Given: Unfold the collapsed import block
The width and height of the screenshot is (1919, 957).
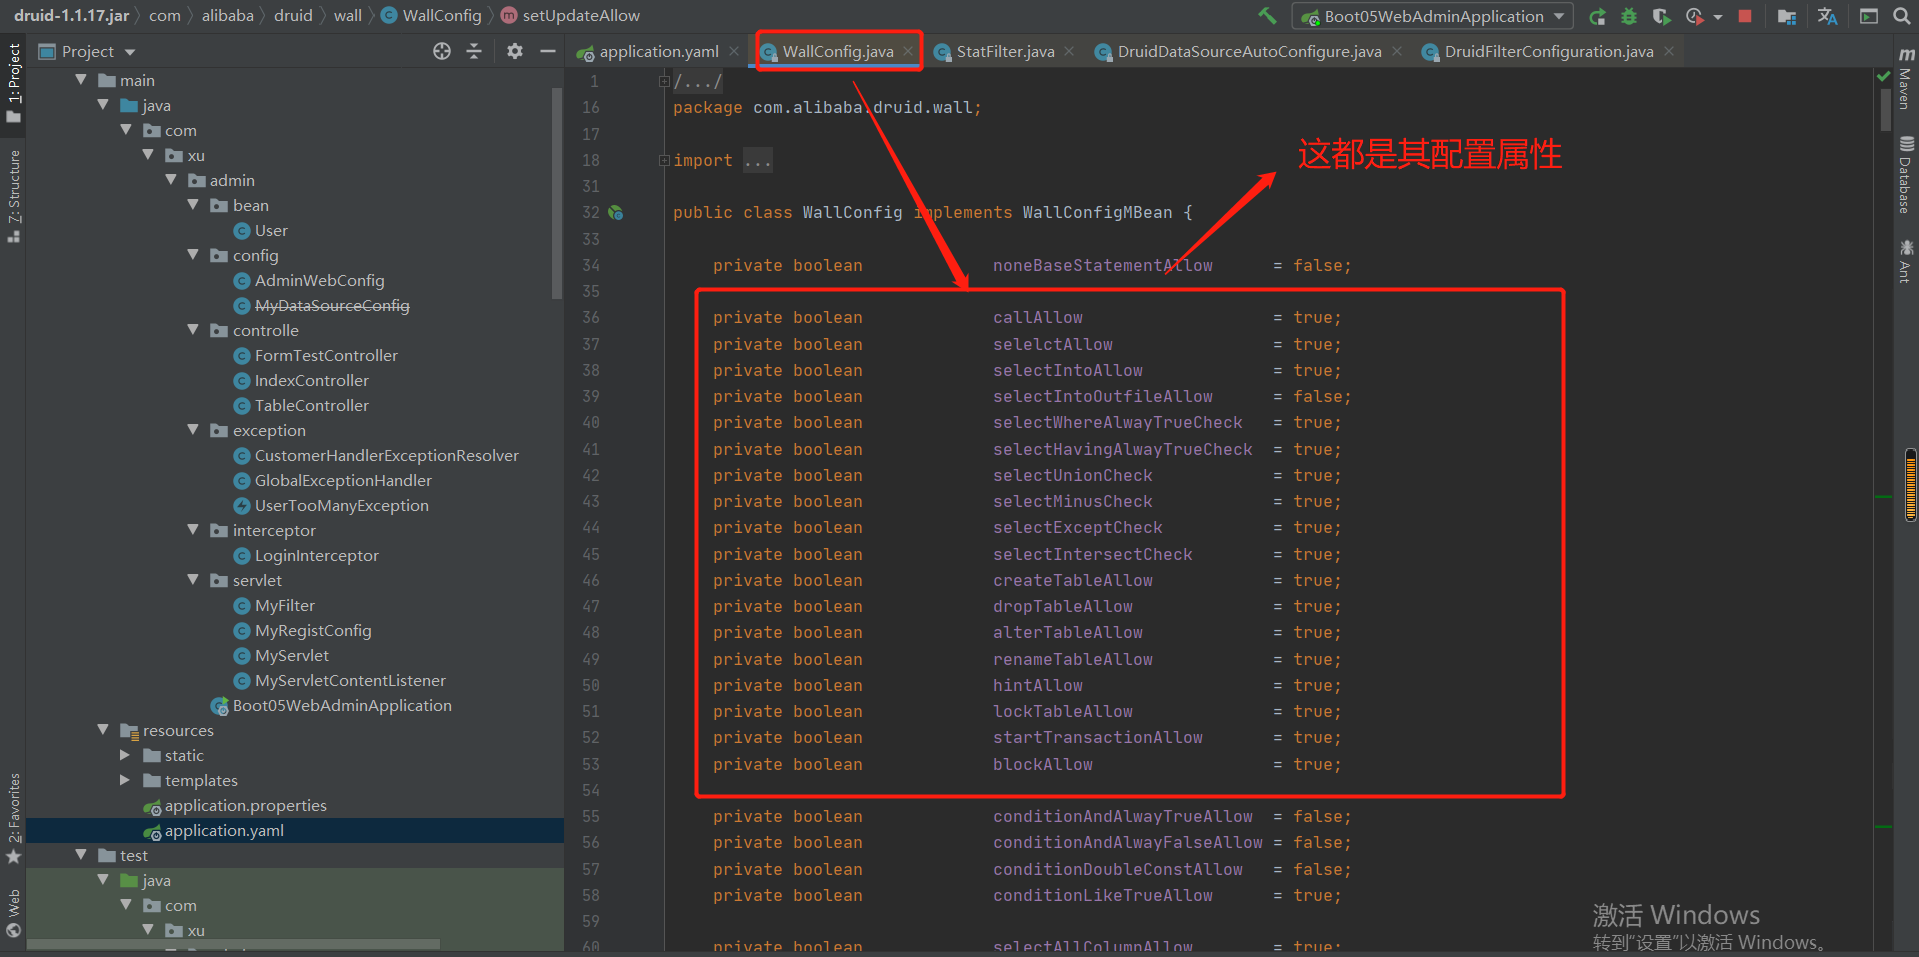Looking at the screenshot, I should [x=664, y=160].
